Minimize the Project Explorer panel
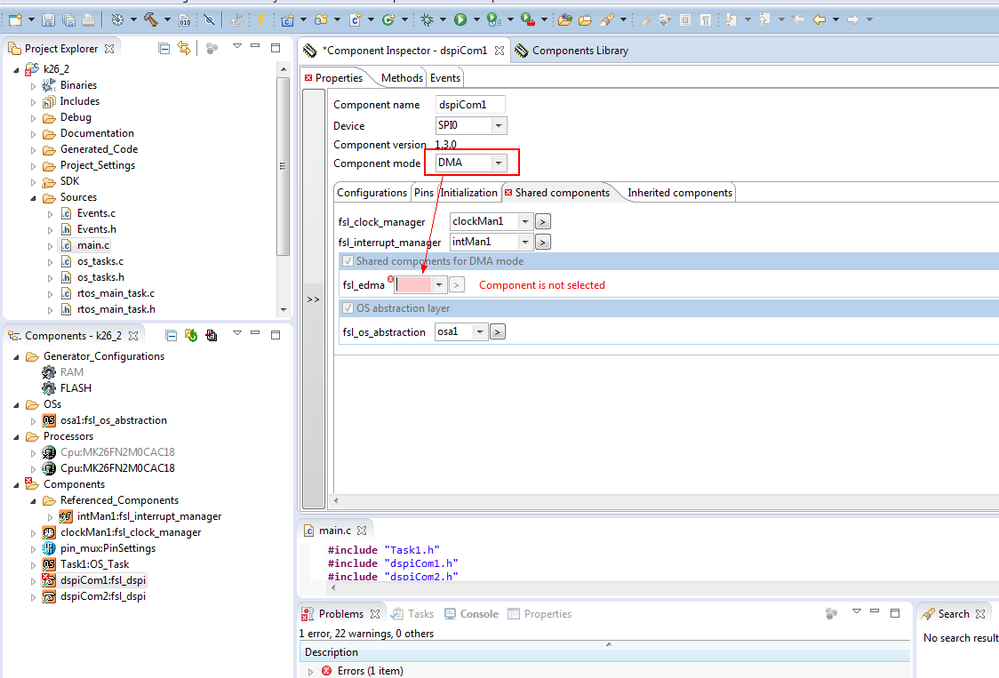The image size is (999, 678). tap(255, 46)
